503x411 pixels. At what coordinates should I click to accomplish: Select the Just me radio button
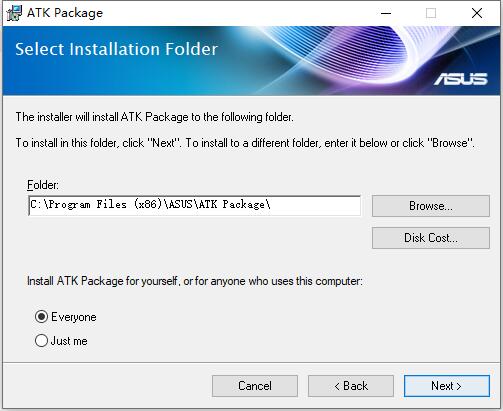coord(41,341)
